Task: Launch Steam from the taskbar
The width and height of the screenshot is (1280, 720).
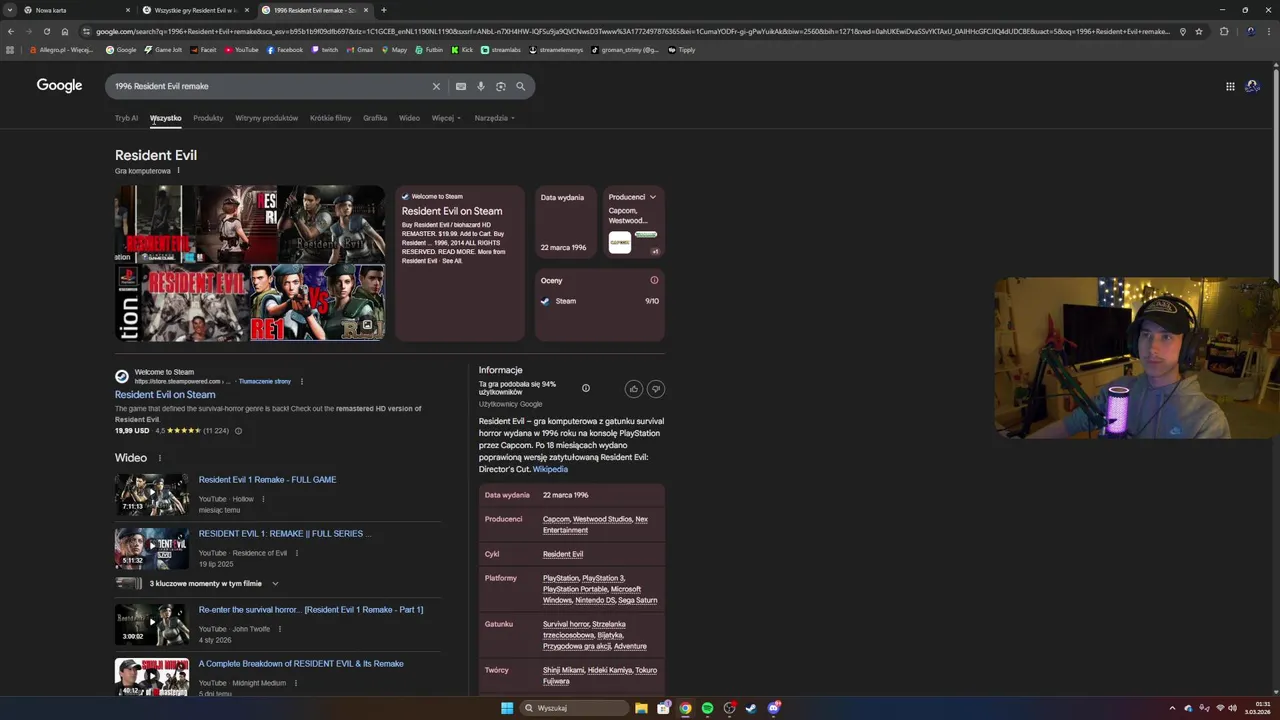Action: point(751,708)
